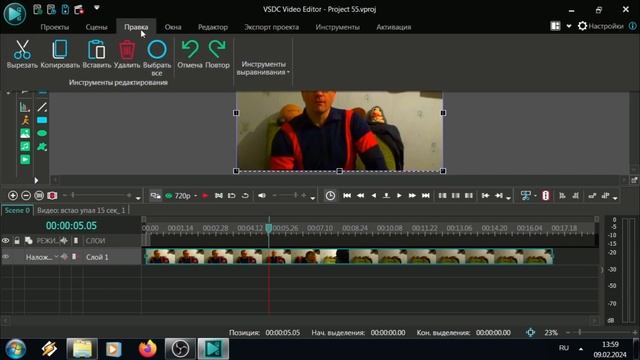This screenshot has height=360, width=640.
Task: Click the play forward triangle button
Action: 399,196
